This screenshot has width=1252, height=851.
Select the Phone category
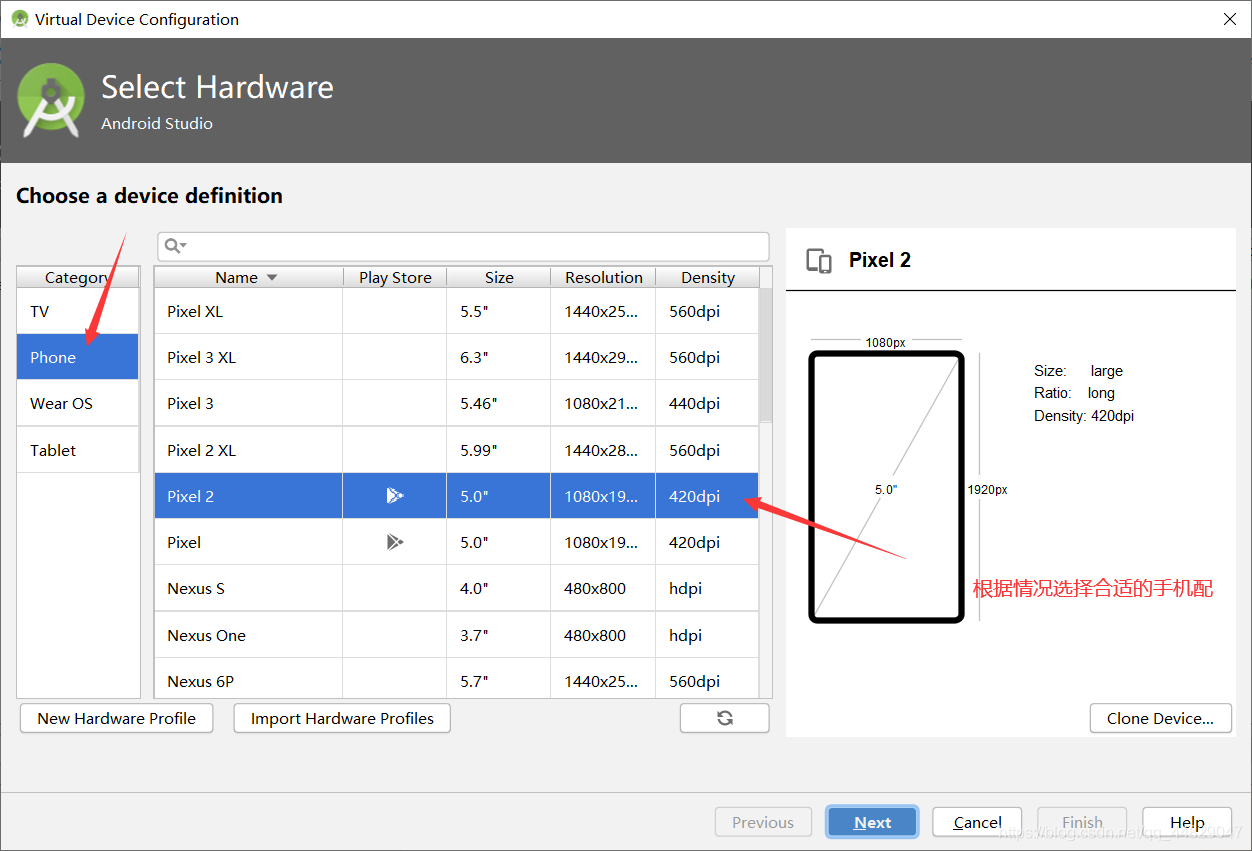[78, 357]
